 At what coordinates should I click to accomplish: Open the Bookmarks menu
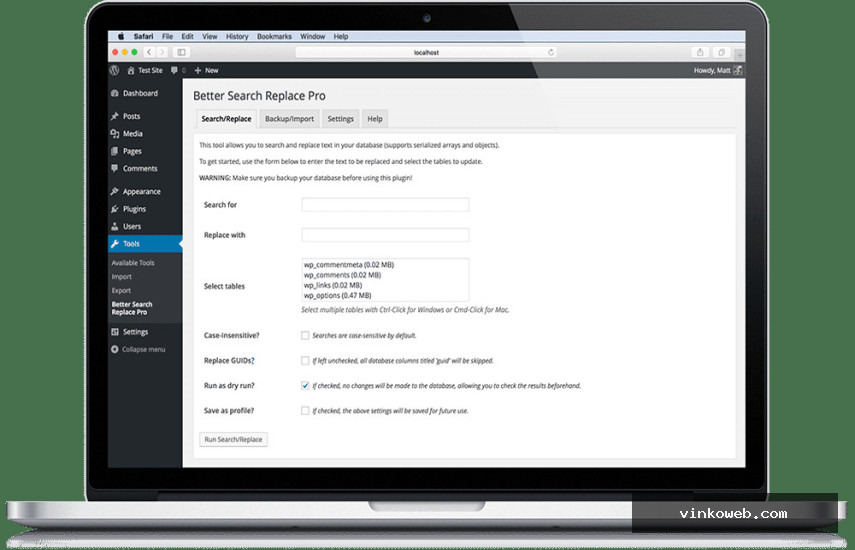[x=274, y=37]
